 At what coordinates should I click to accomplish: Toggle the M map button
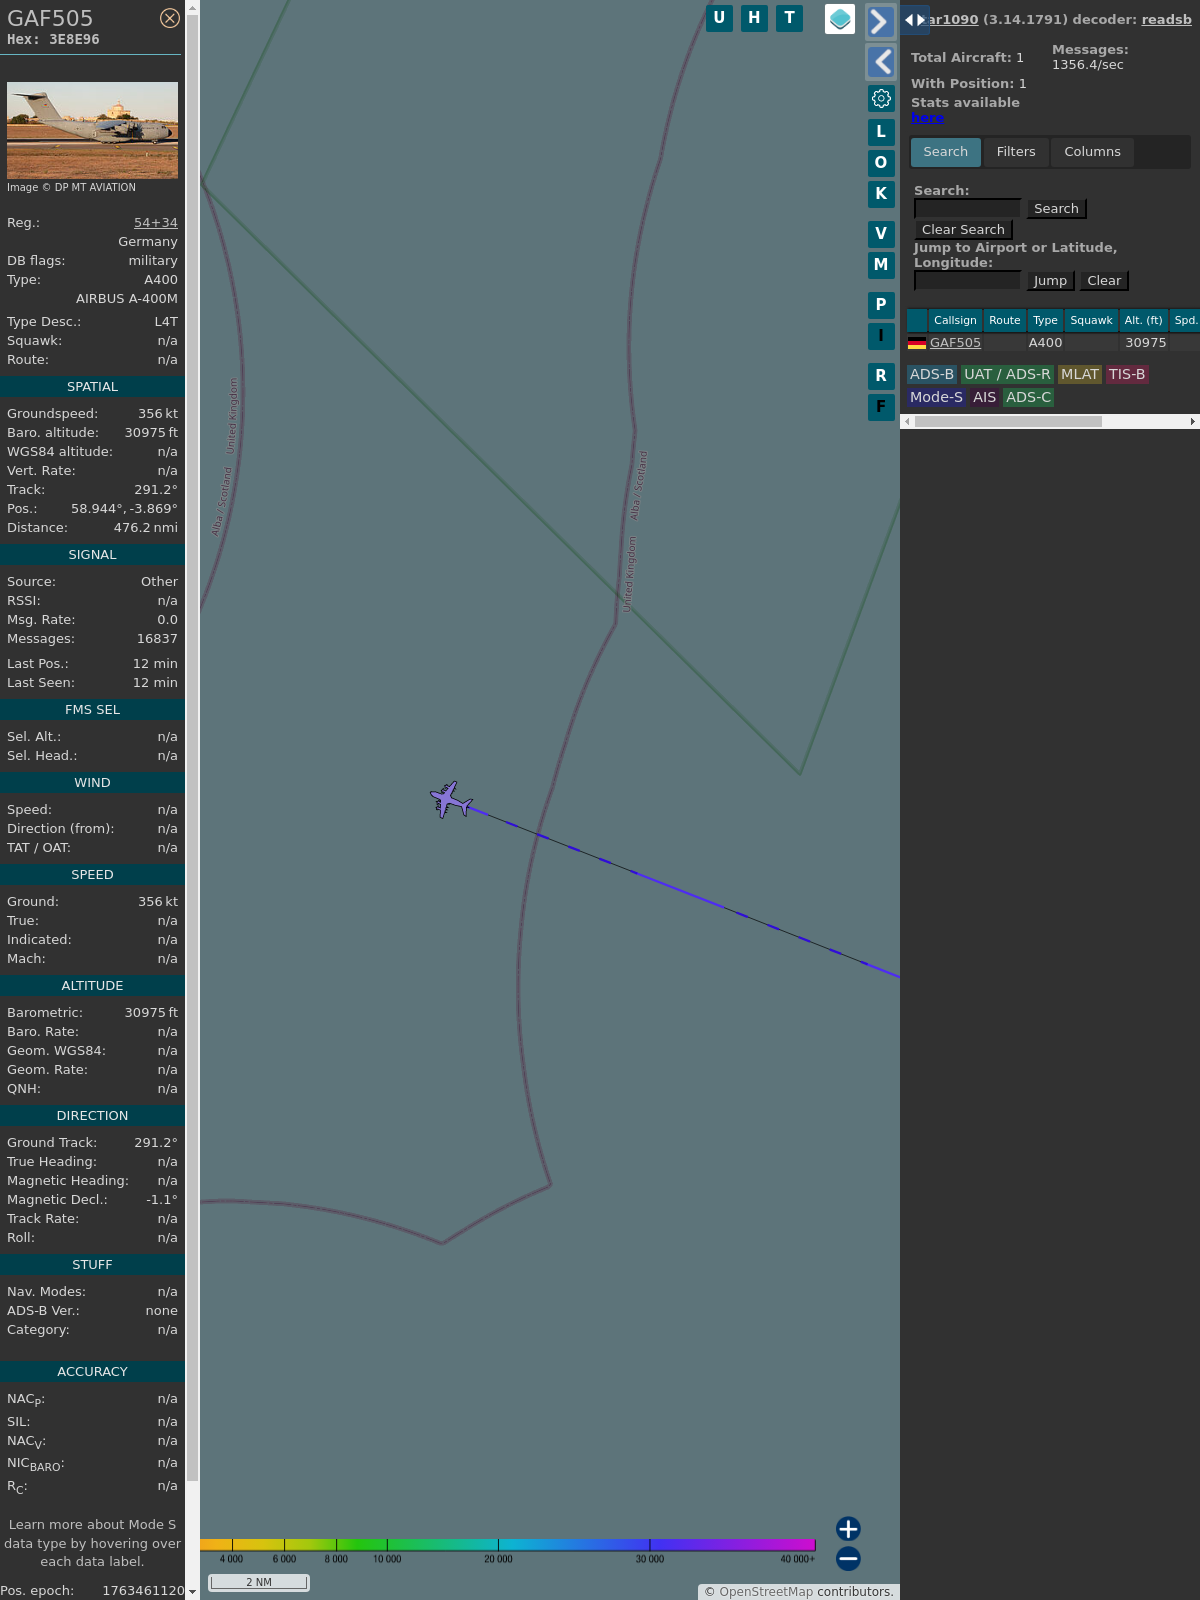click(x=881, y=265)
